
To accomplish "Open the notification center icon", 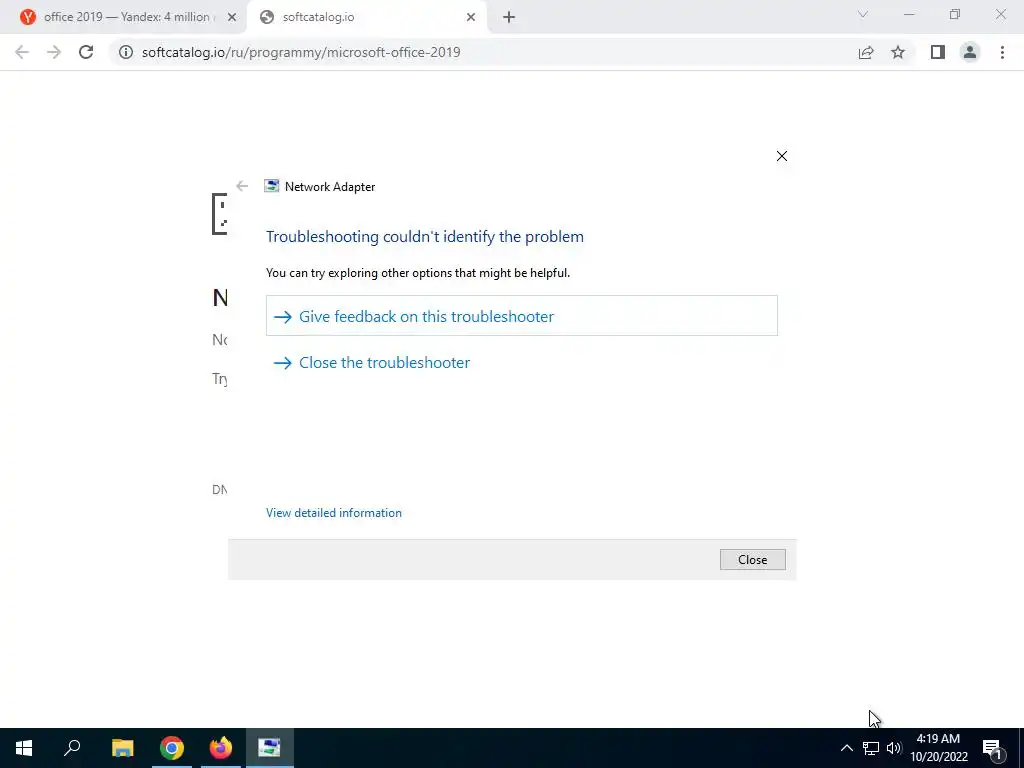I will (x=993, y=748).
